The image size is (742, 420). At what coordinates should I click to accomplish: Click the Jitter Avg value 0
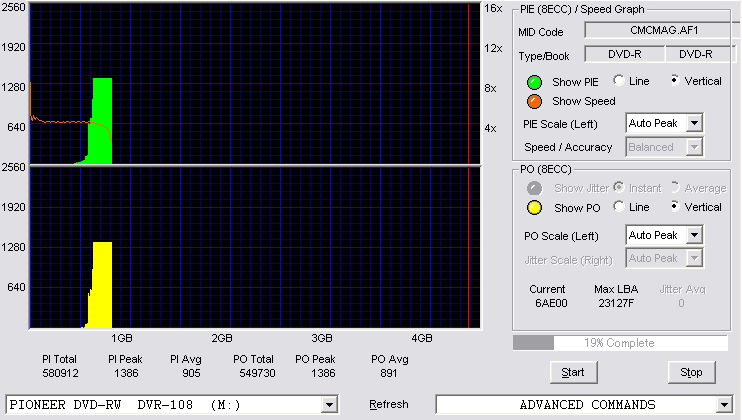[x=681, y=303]
